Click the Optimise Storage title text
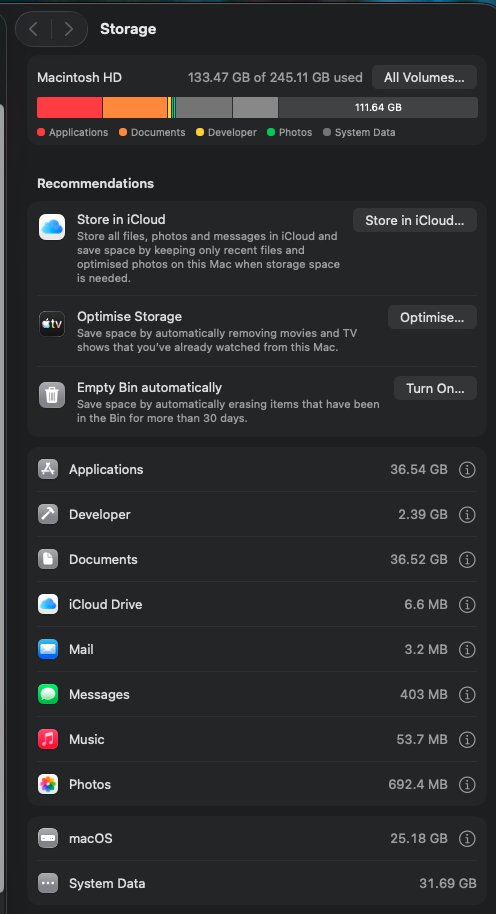This screenshot has width=496, height=914. (129, 317)
